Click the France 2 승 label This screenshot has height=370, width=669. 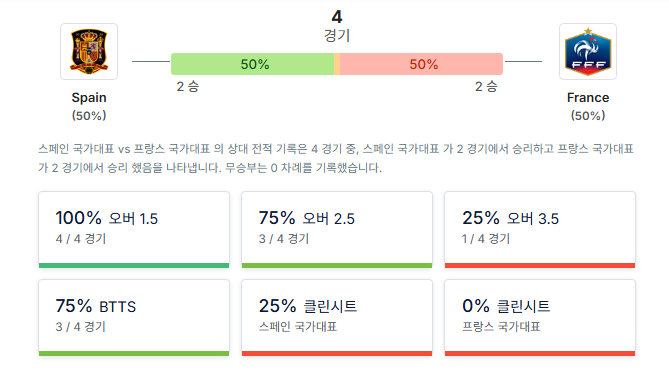coord(486,87)
